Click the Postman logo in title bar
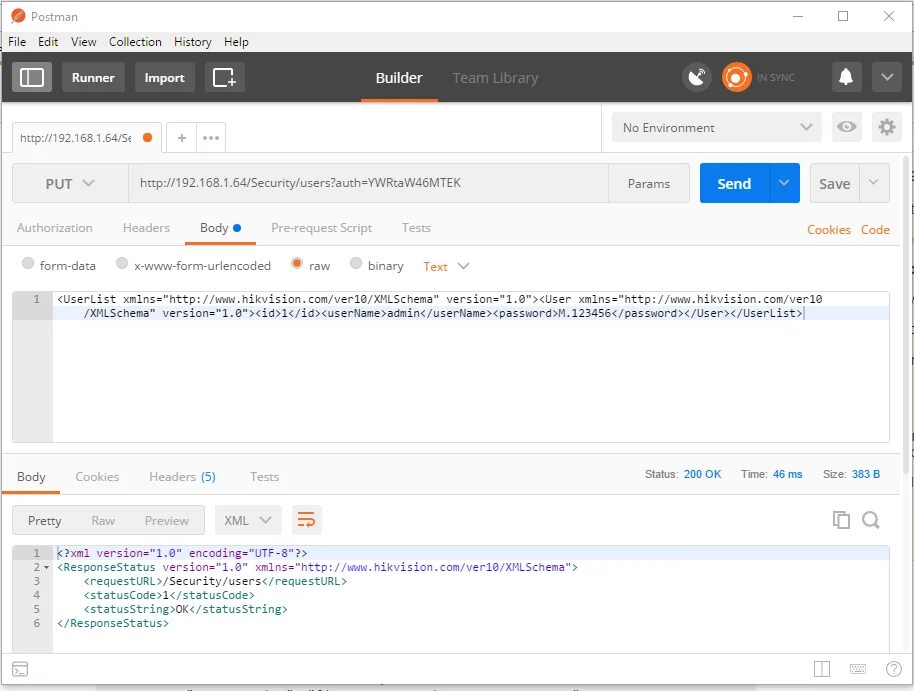914x691 pixels. click(18, 16)
